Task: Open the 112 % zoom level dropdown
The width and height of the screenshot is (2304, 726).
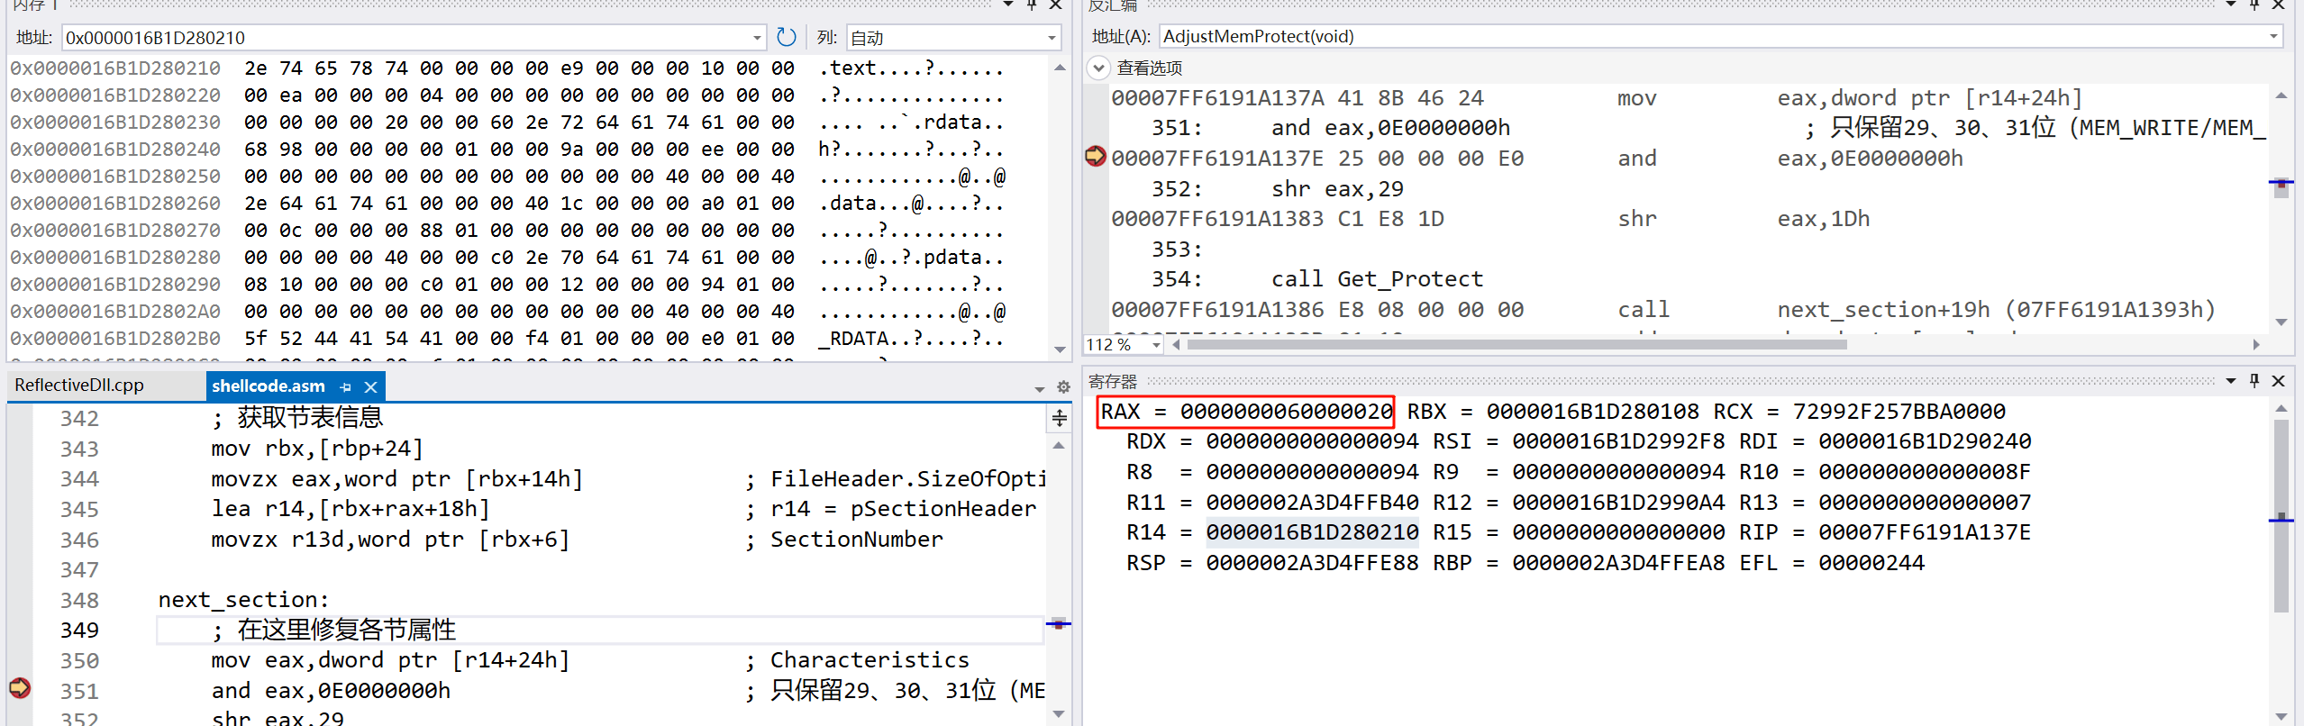Action: pyautogui.click(x=1156, y=345)
